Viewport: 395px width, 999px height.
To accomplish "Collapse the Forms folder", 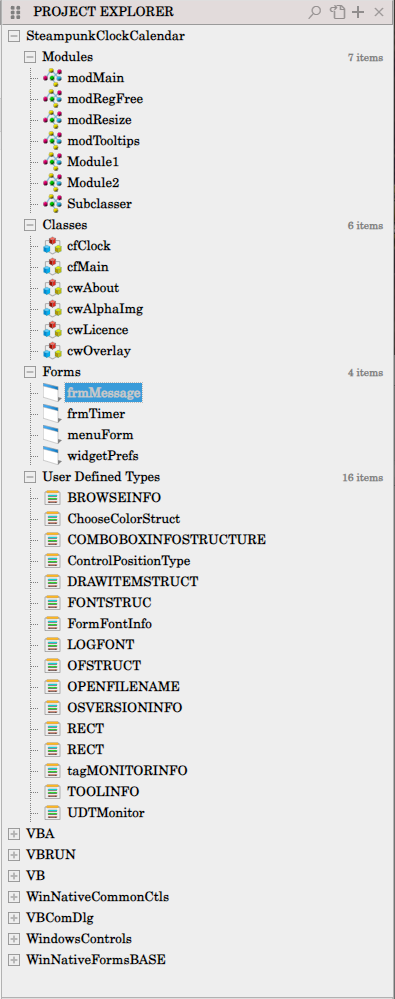I will coord(29,371).
